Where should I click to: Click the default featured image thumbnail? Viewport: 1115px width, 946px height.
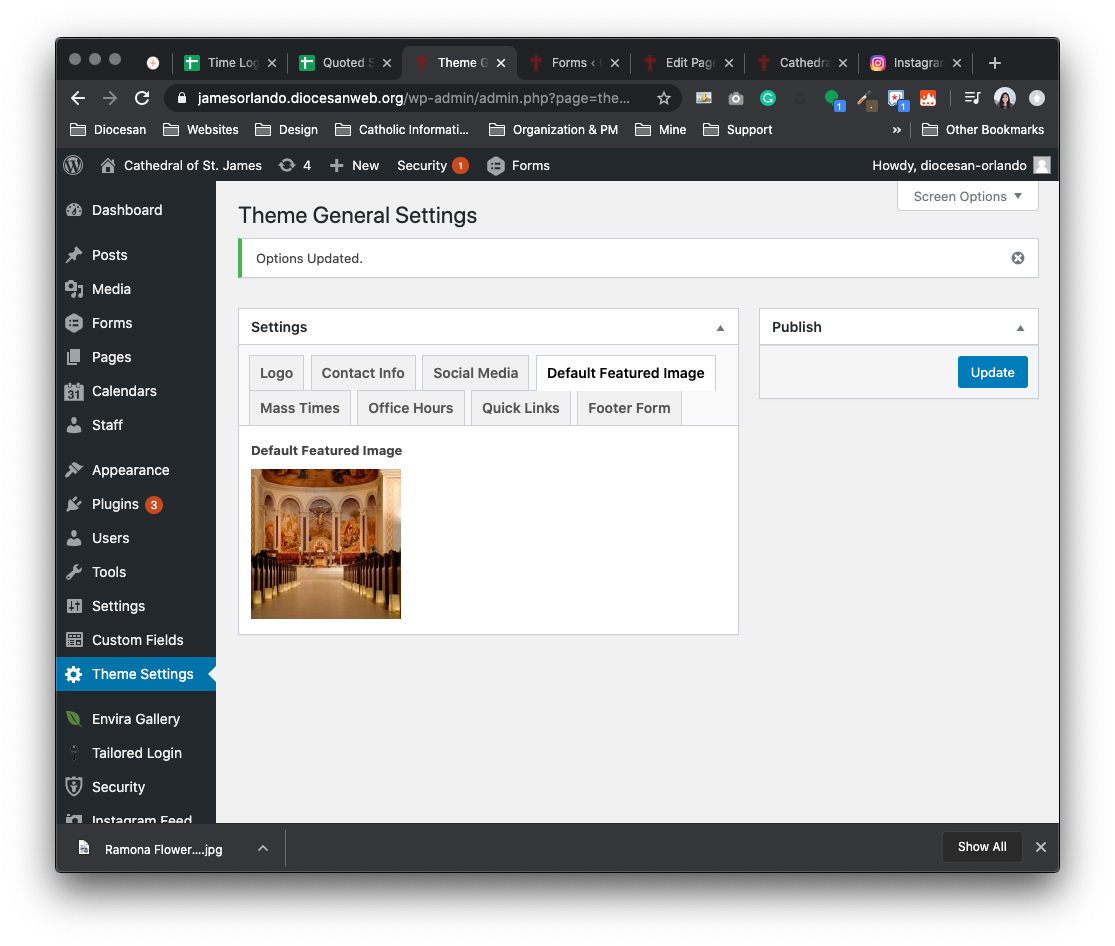point(326,544)
